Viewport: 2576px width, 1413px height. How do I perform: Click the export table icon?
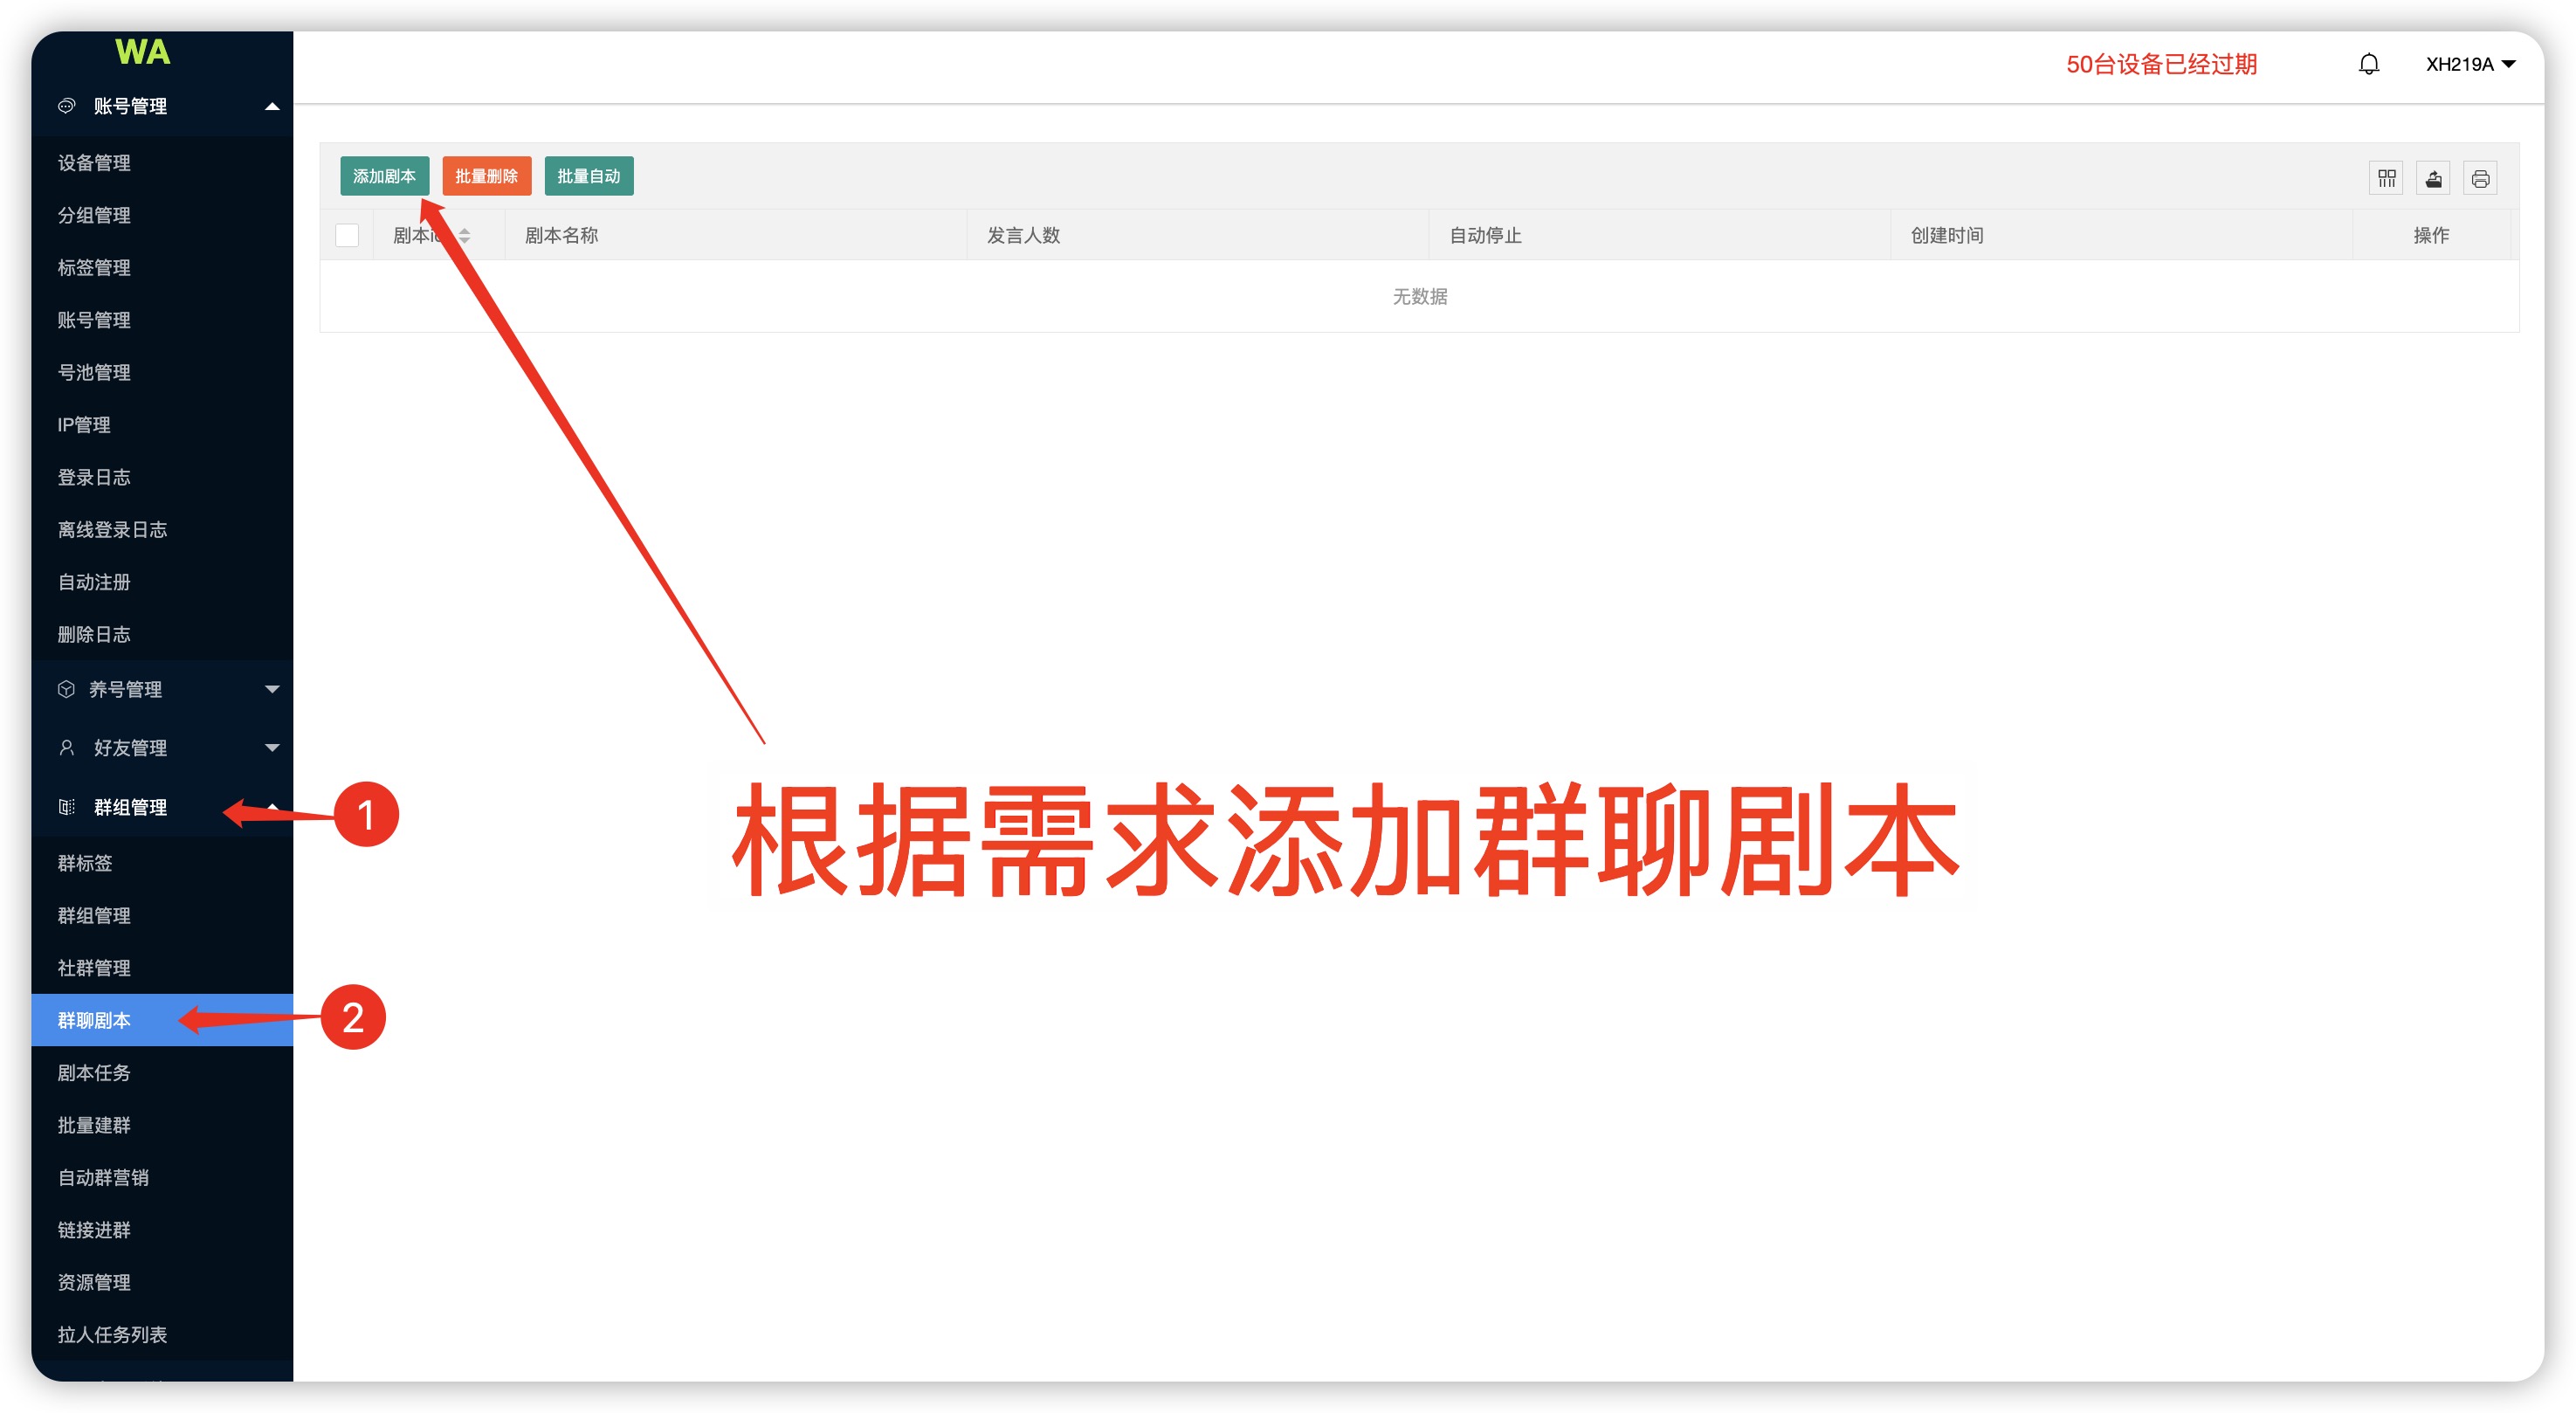click(2433, 178)
